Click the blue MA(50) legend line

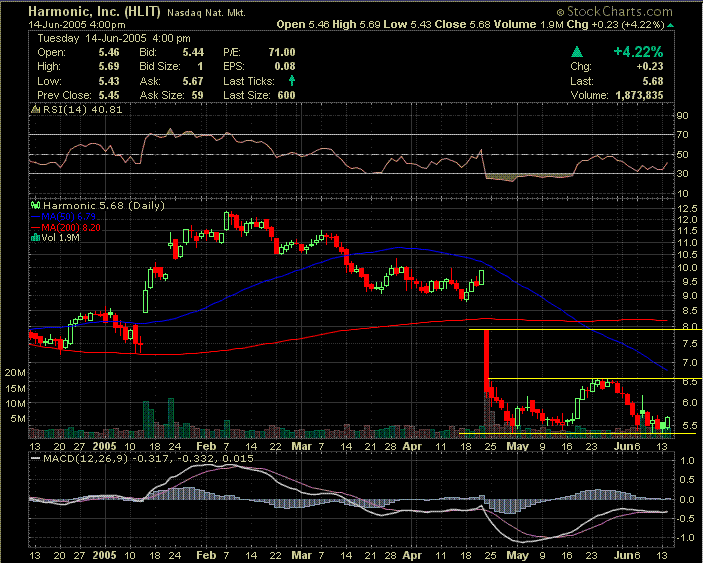pos(34,215)
